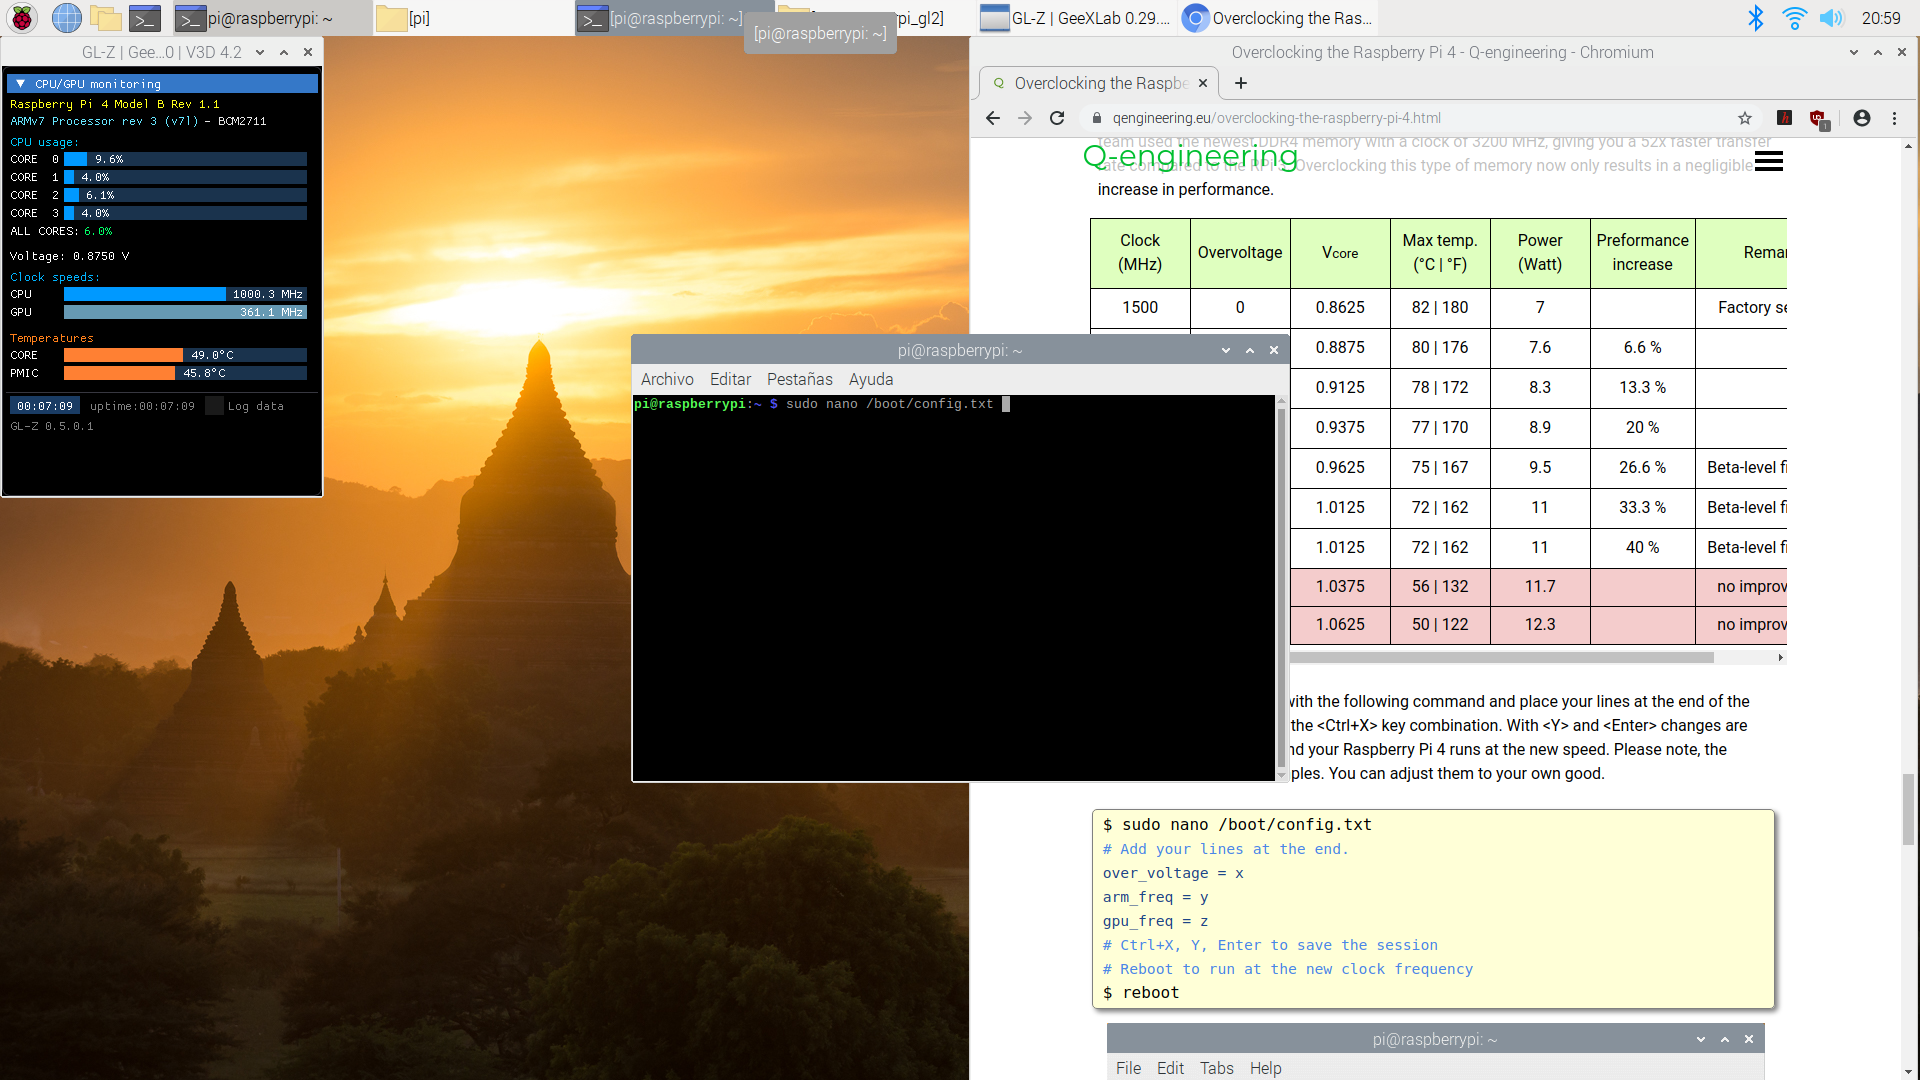Viewport: 1920px width, 1080px height.
Task: Click the table horizontal scrollbar
Action: pos(1500,657)
